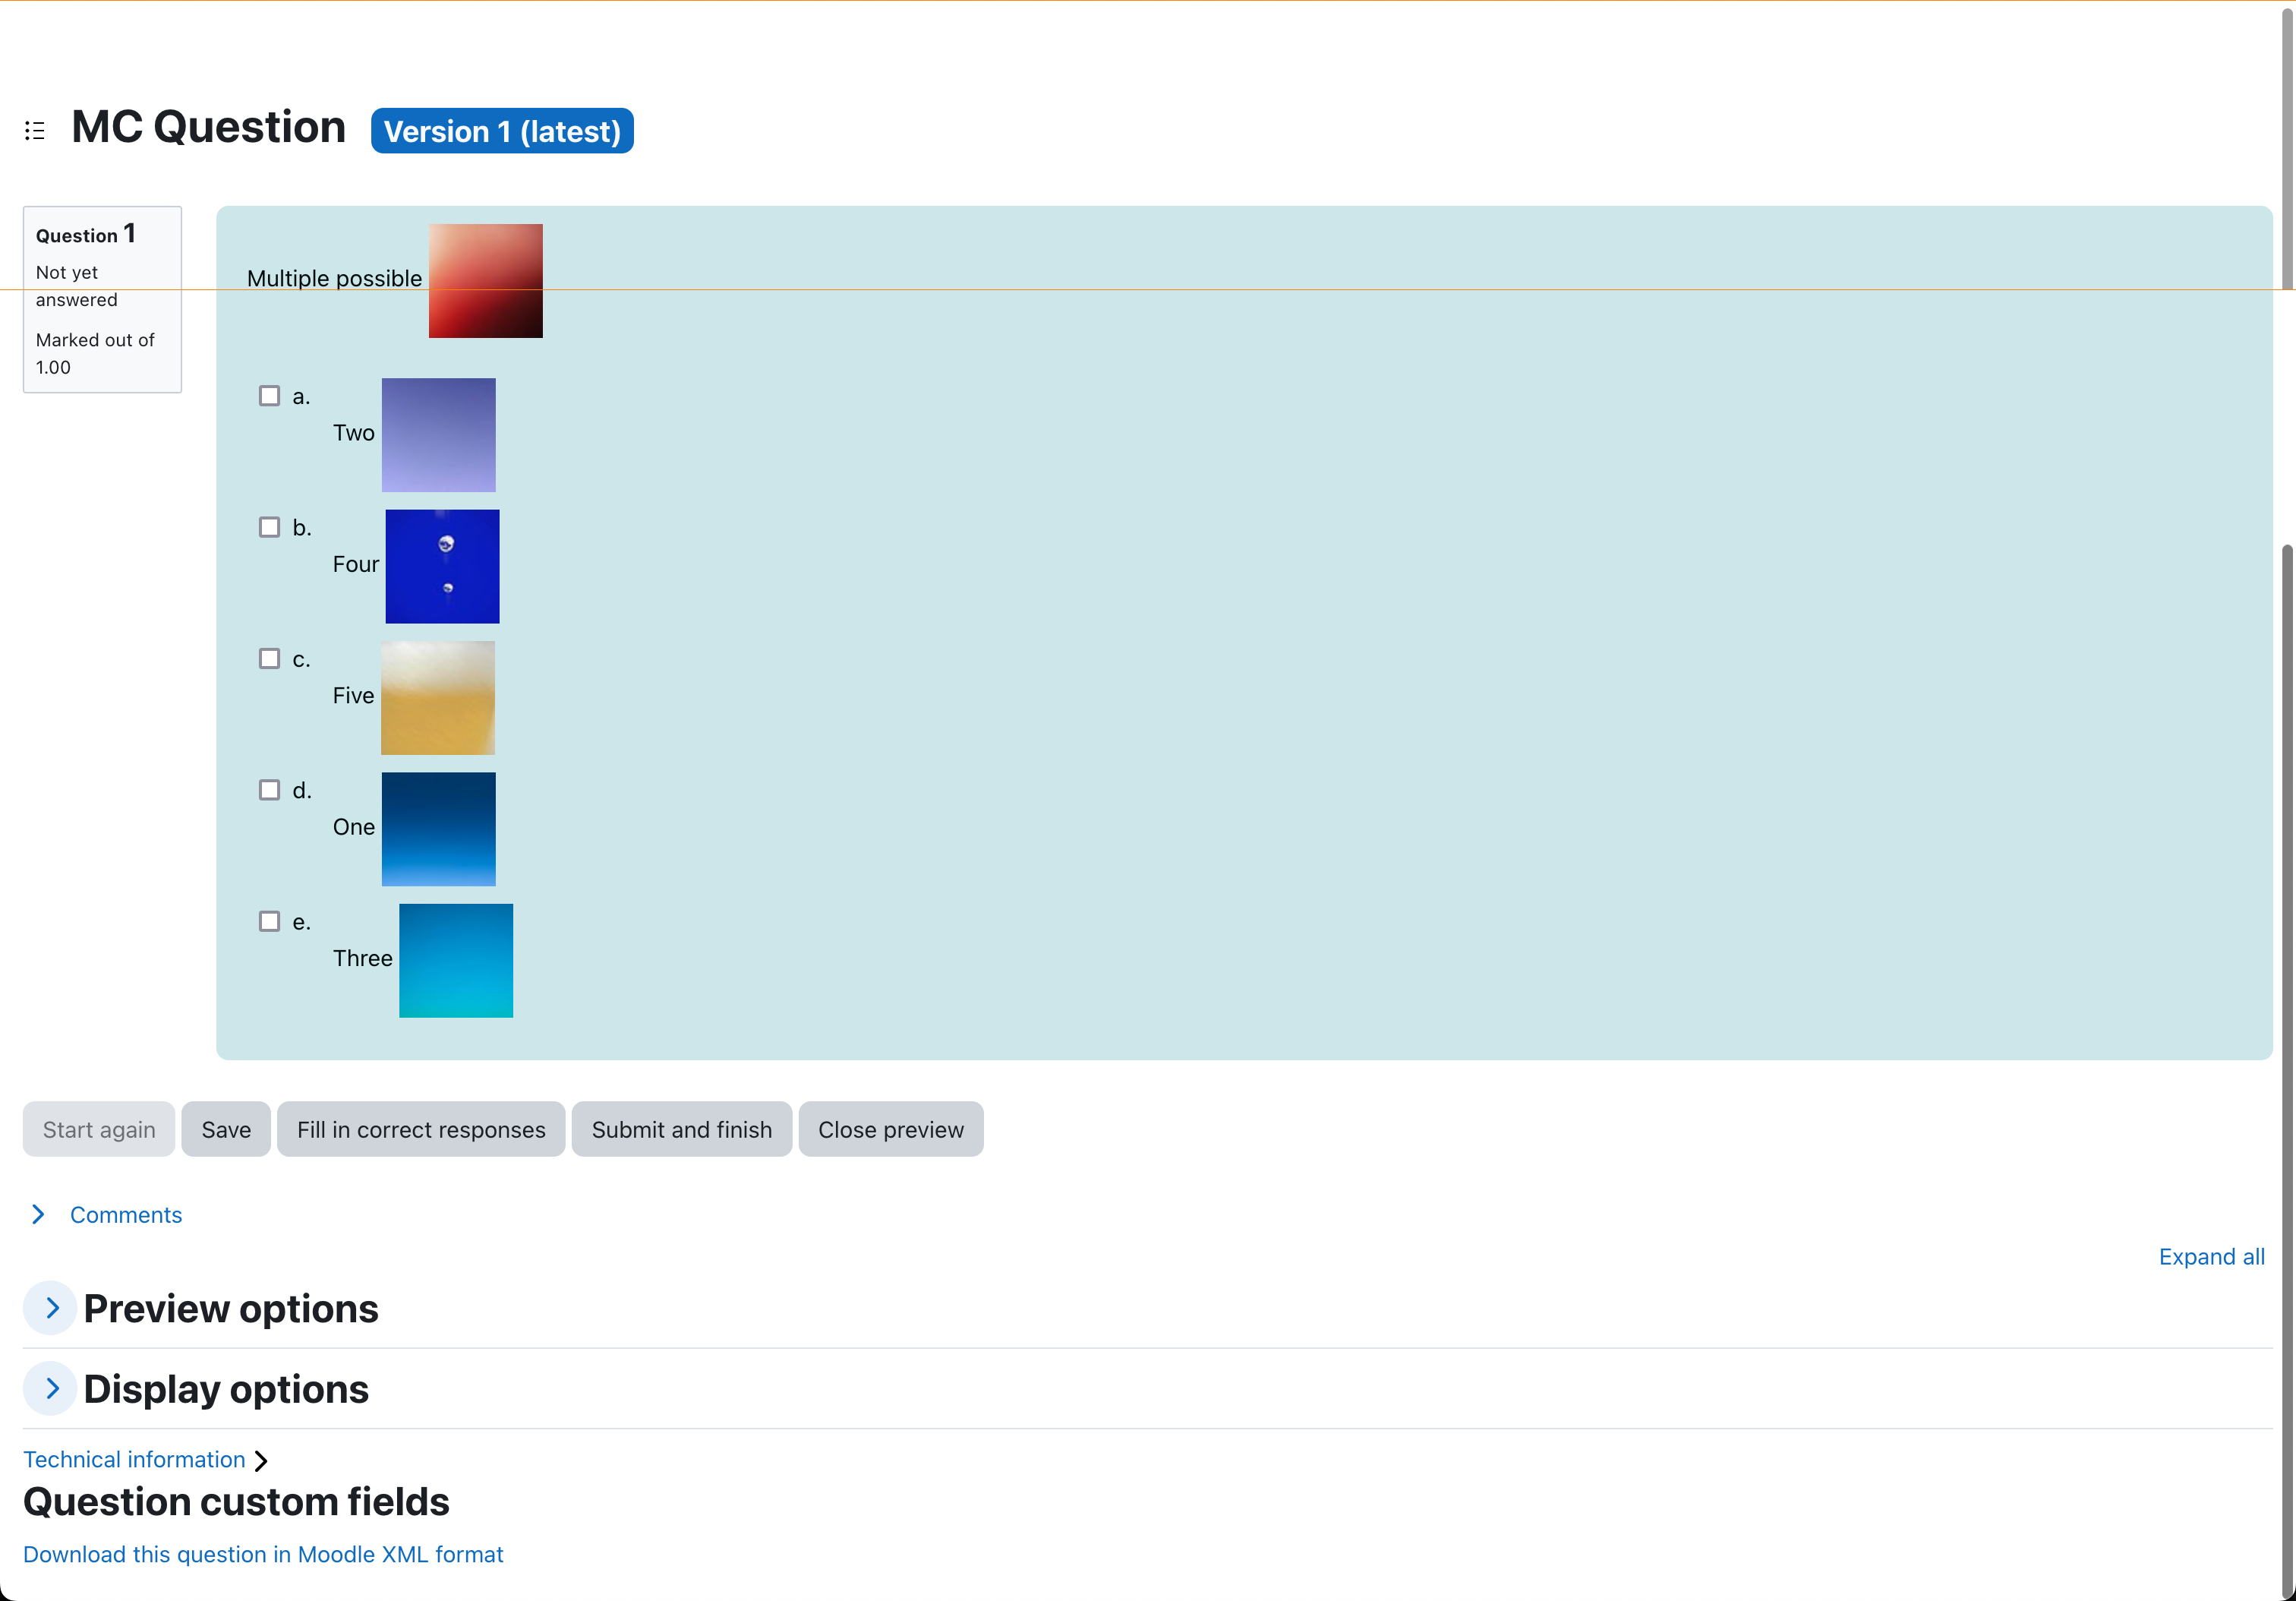
Task: Click Fill in correct responses
Action: [421, 1129]
